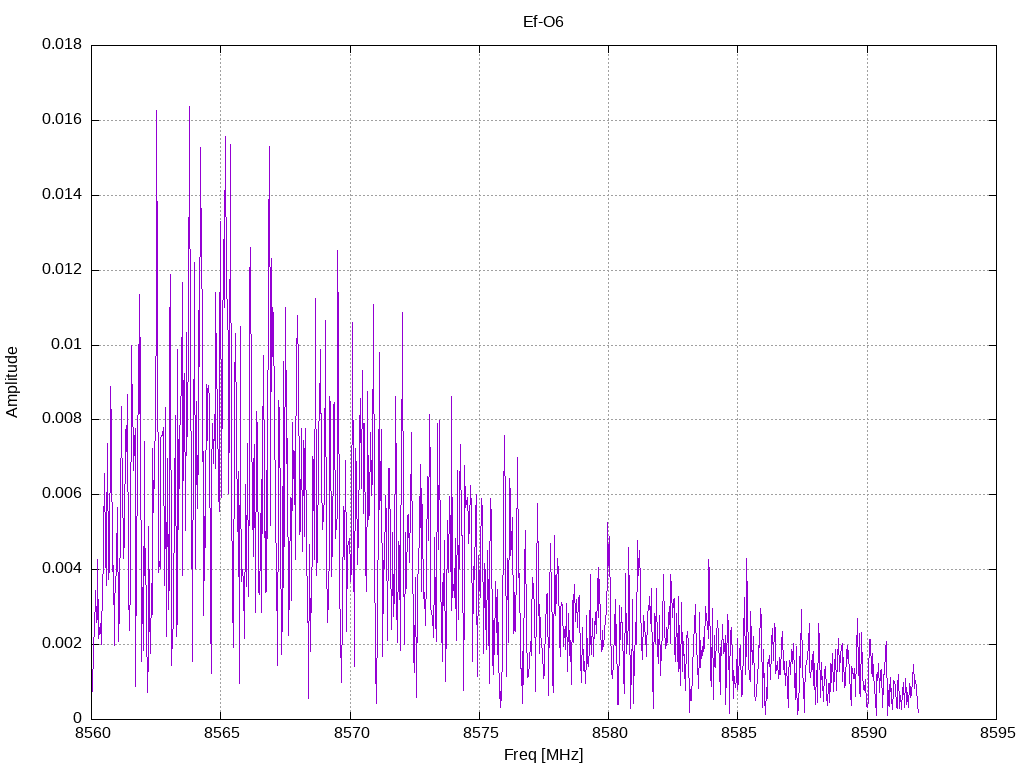Click the 0.012 y-axis tick label
The image size is (1024, 768).
coord(62,270)
